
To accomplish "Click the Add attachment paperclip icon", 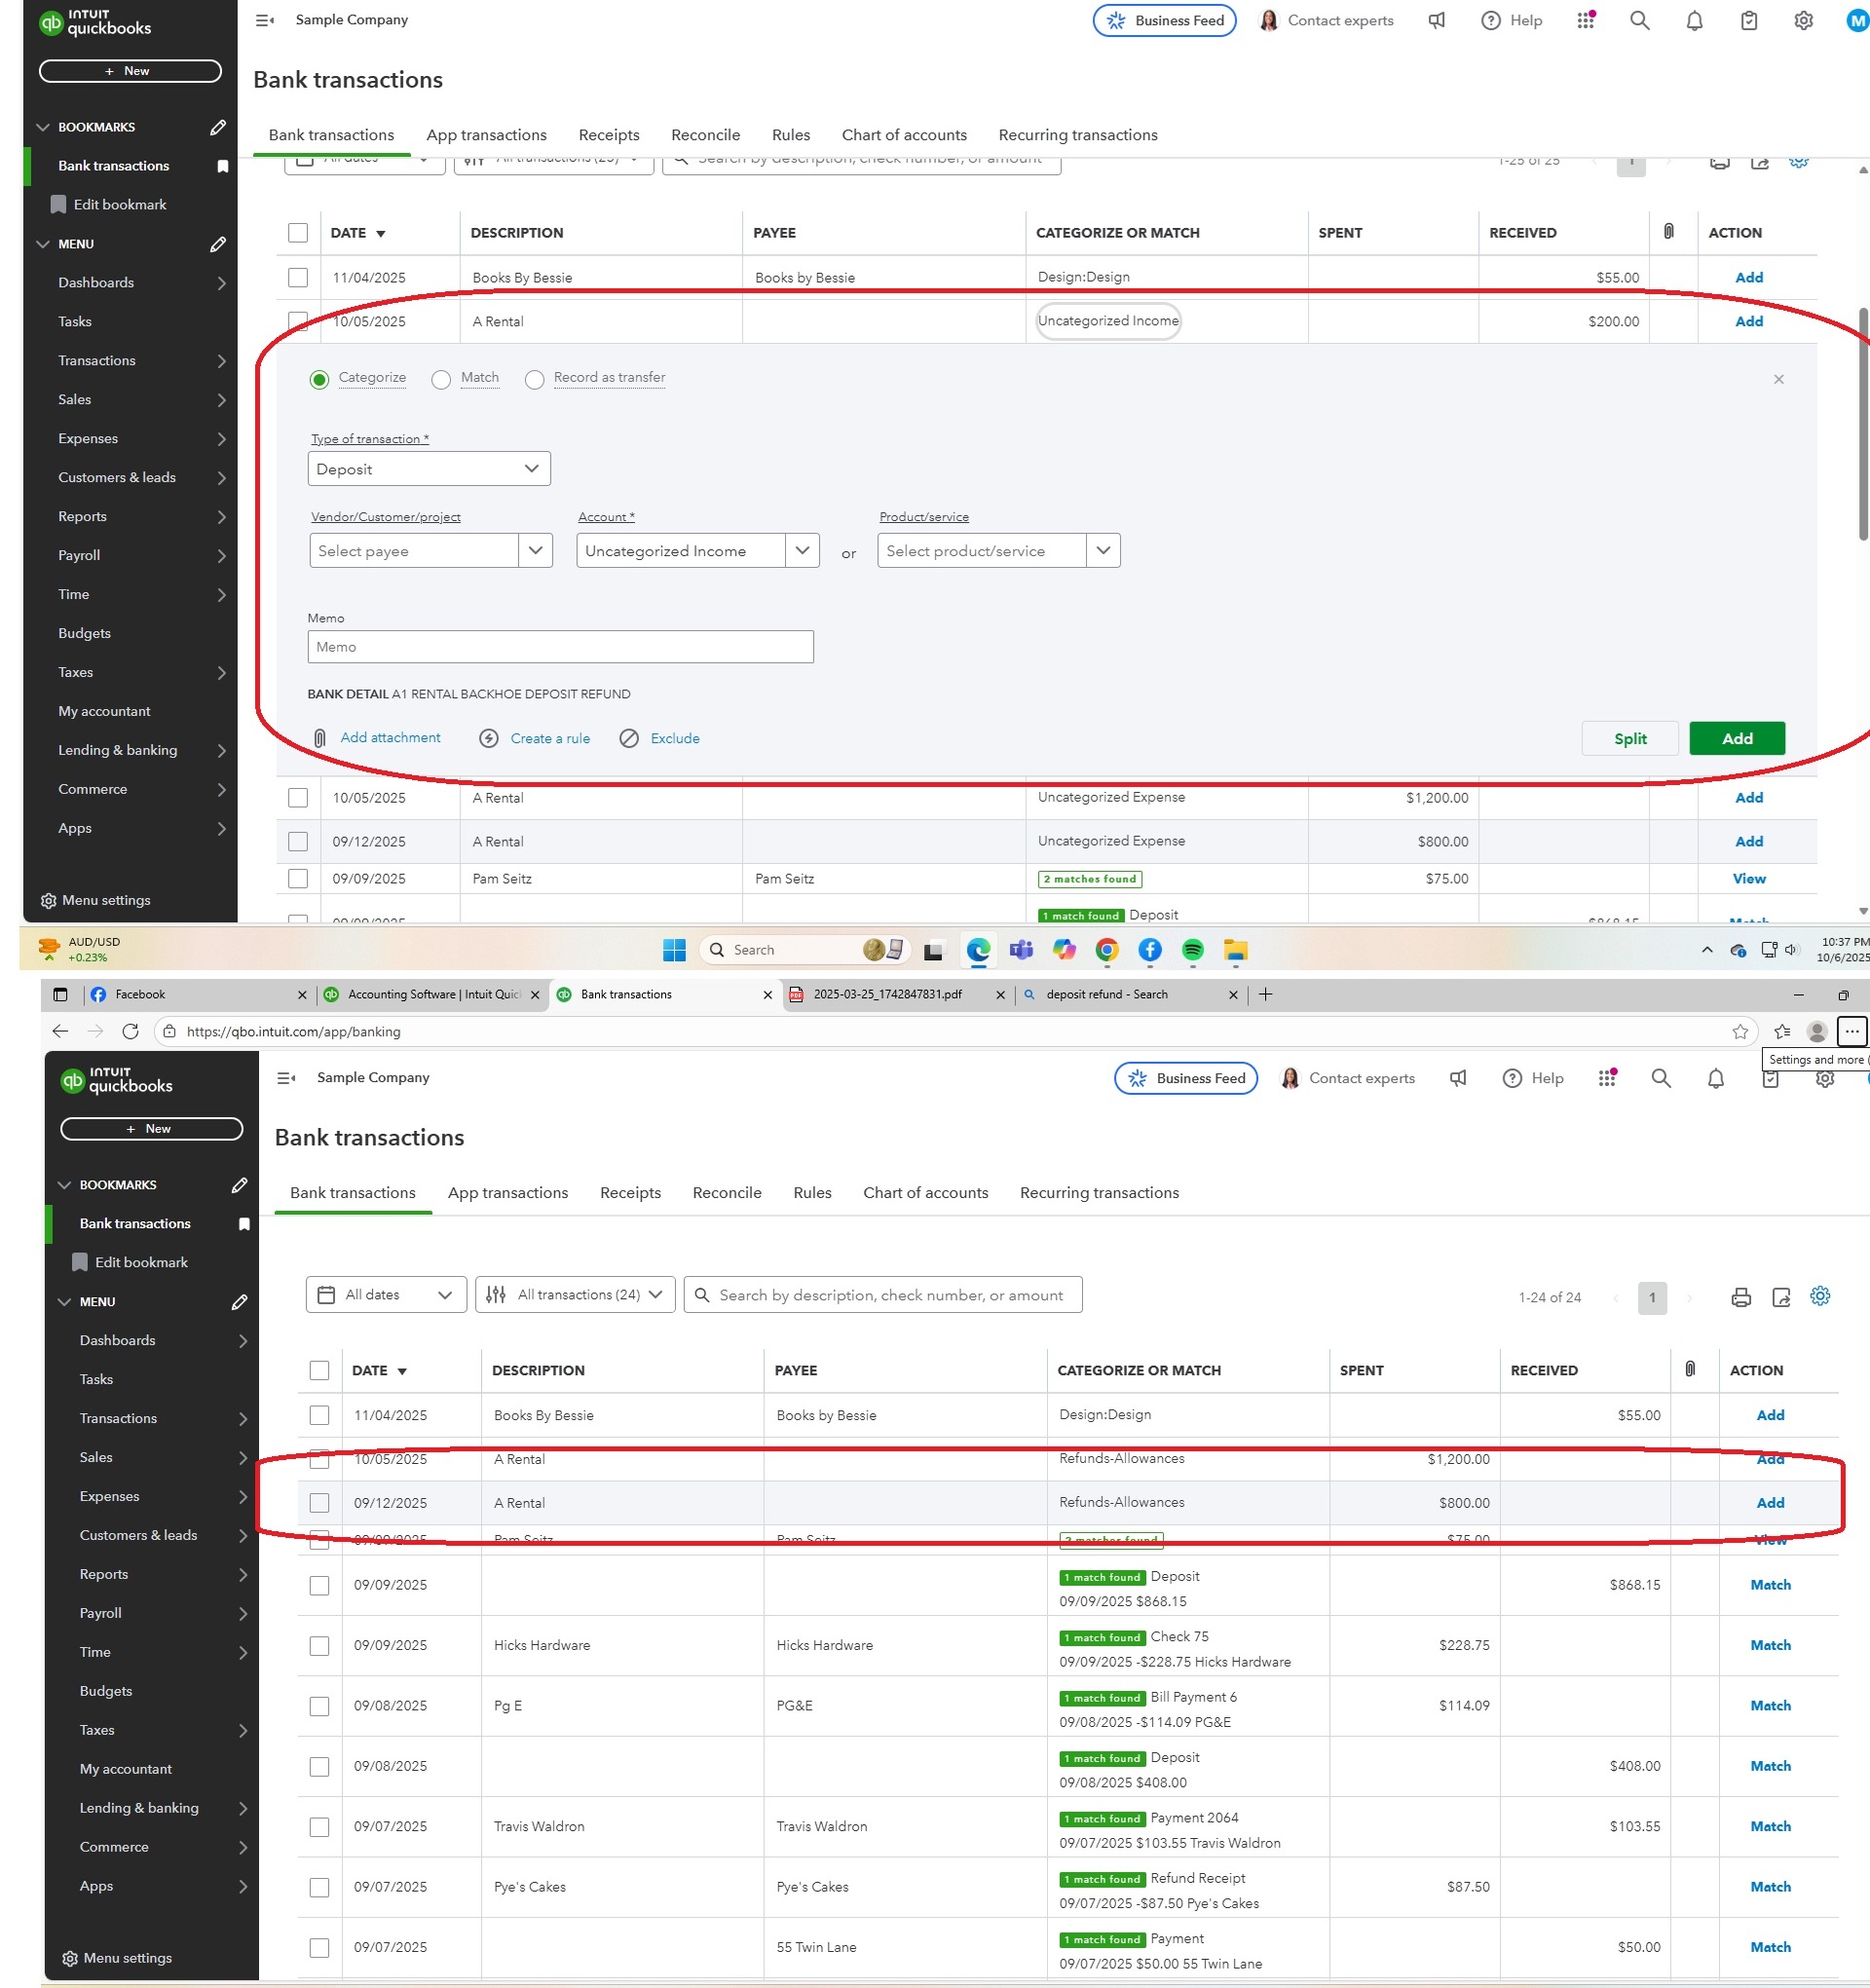I will pos(320,738).
